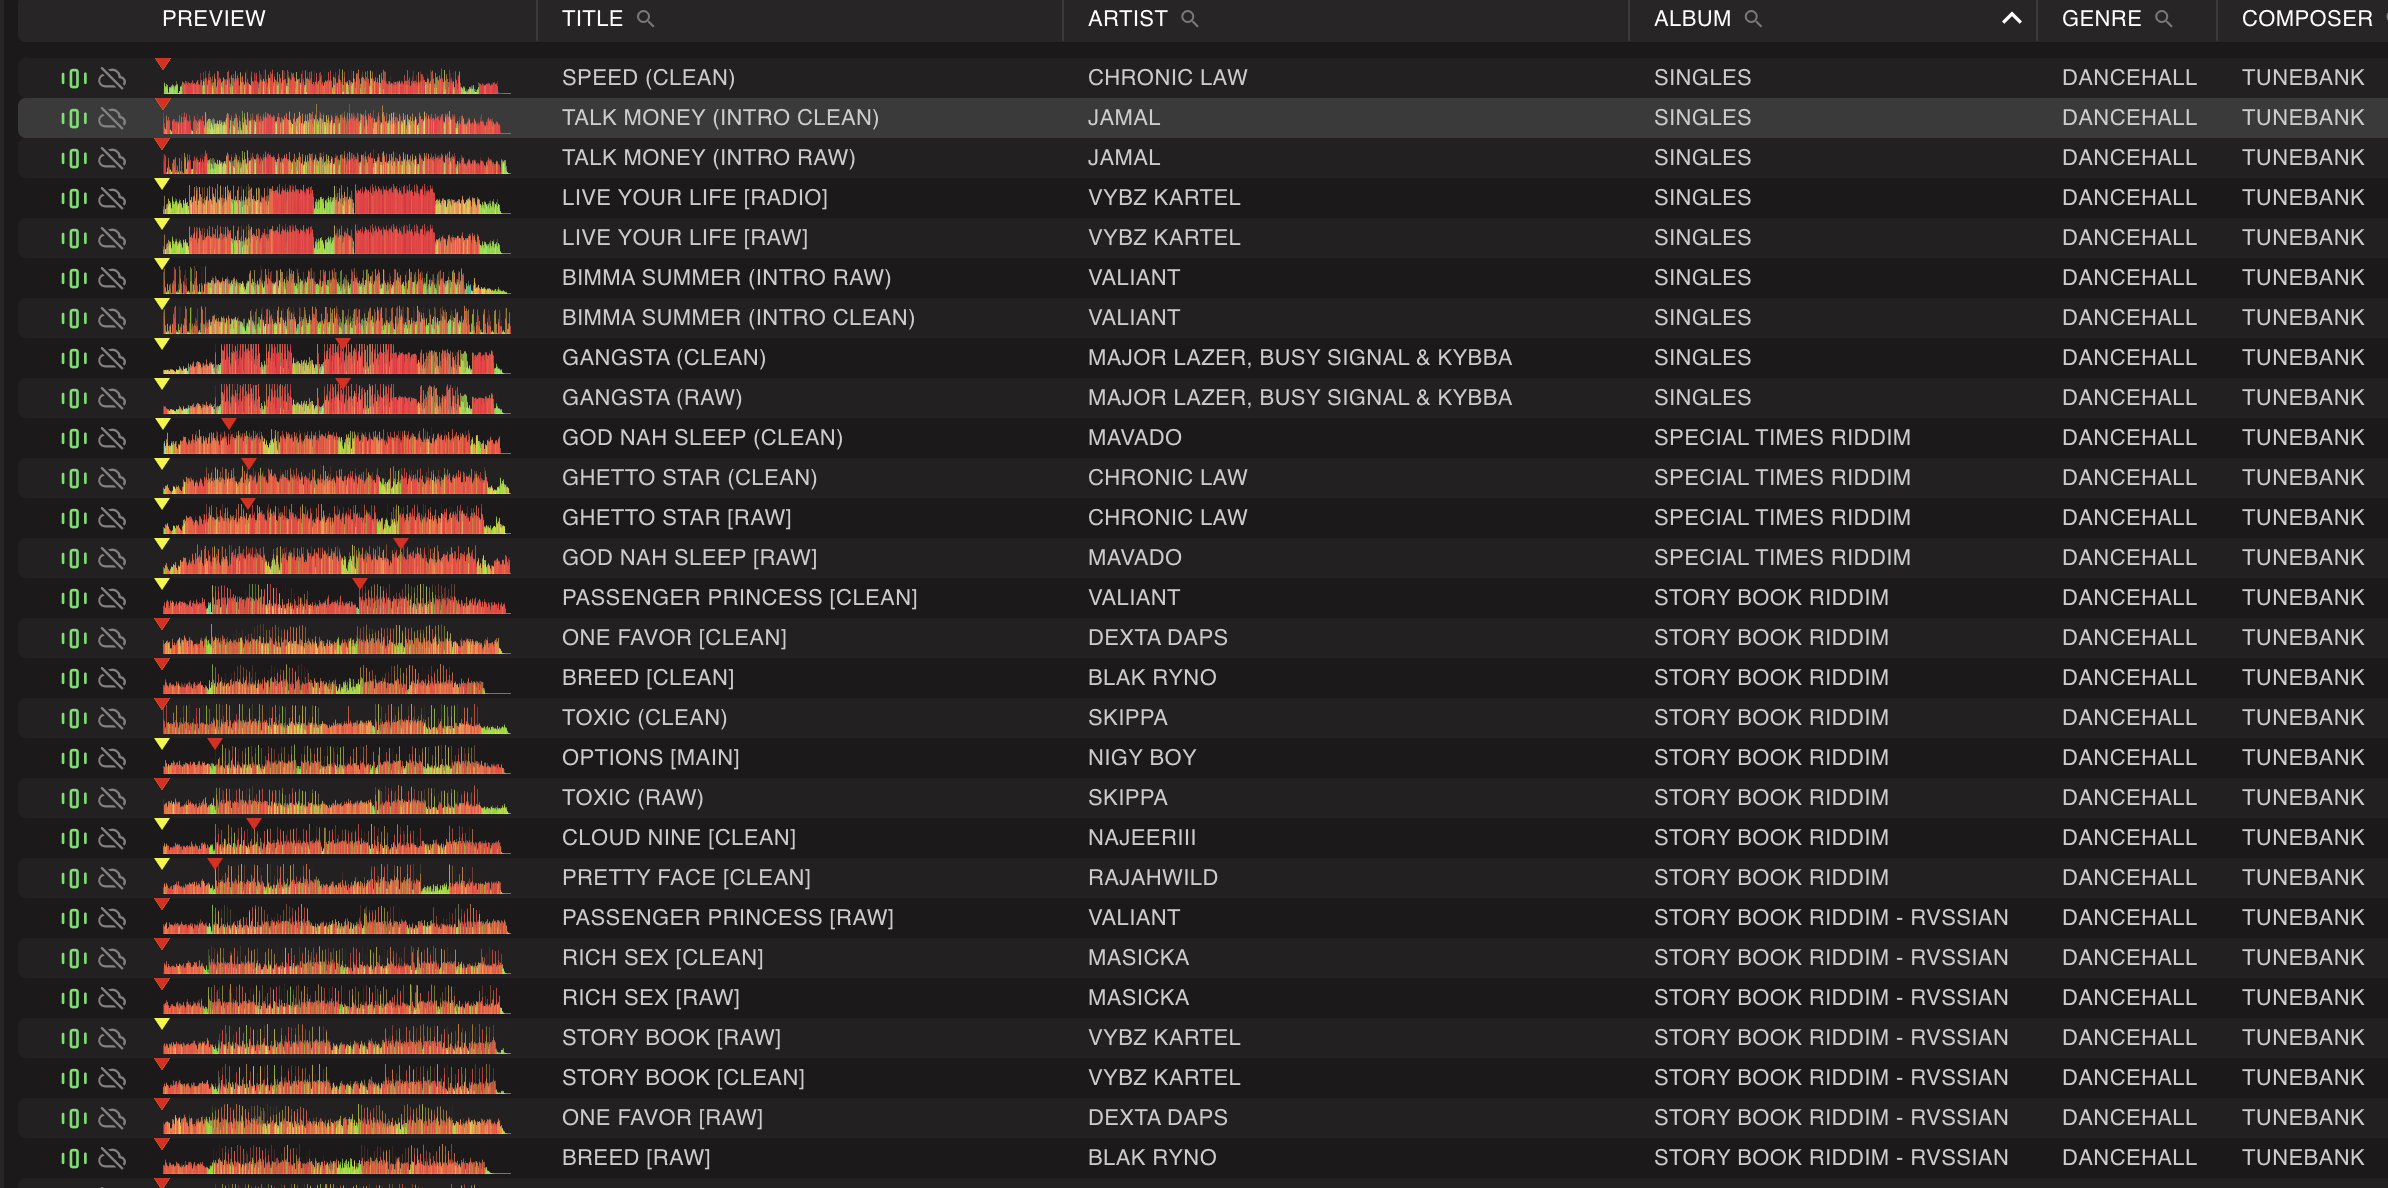
Task: Toggle cloud sync icon for BREED [RAW]
Action: (113, 1158)
